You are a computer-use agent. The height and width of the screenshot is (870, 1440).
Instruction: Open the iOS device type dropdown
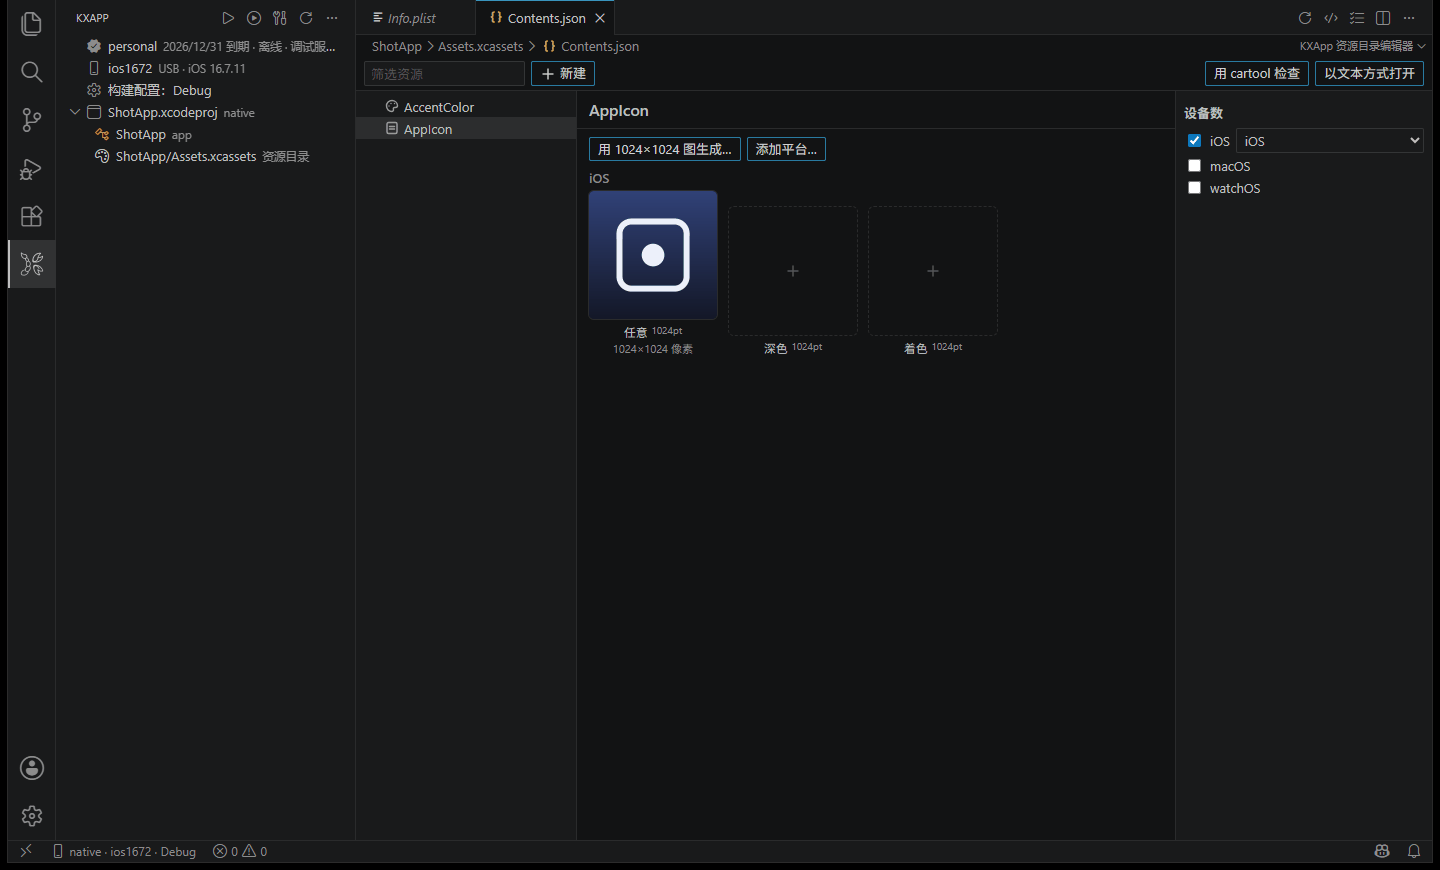coord(1330,141)
